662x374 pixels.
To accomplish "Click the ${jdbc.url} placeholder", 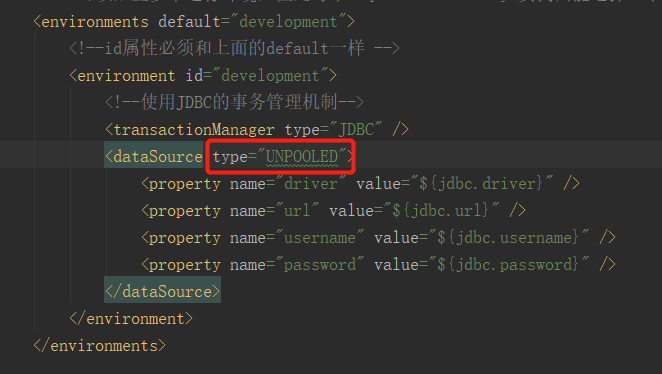I will point(441,211).
